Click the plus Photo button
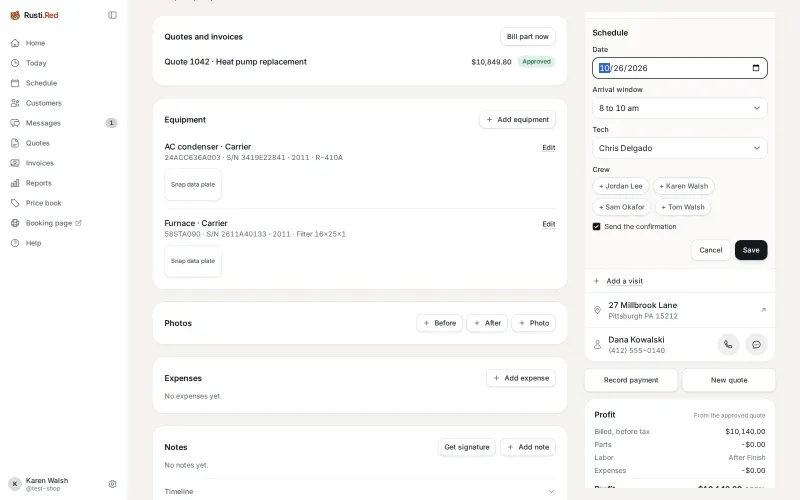The width and height of the screenshot is (800, 500). tap(534, 323)
